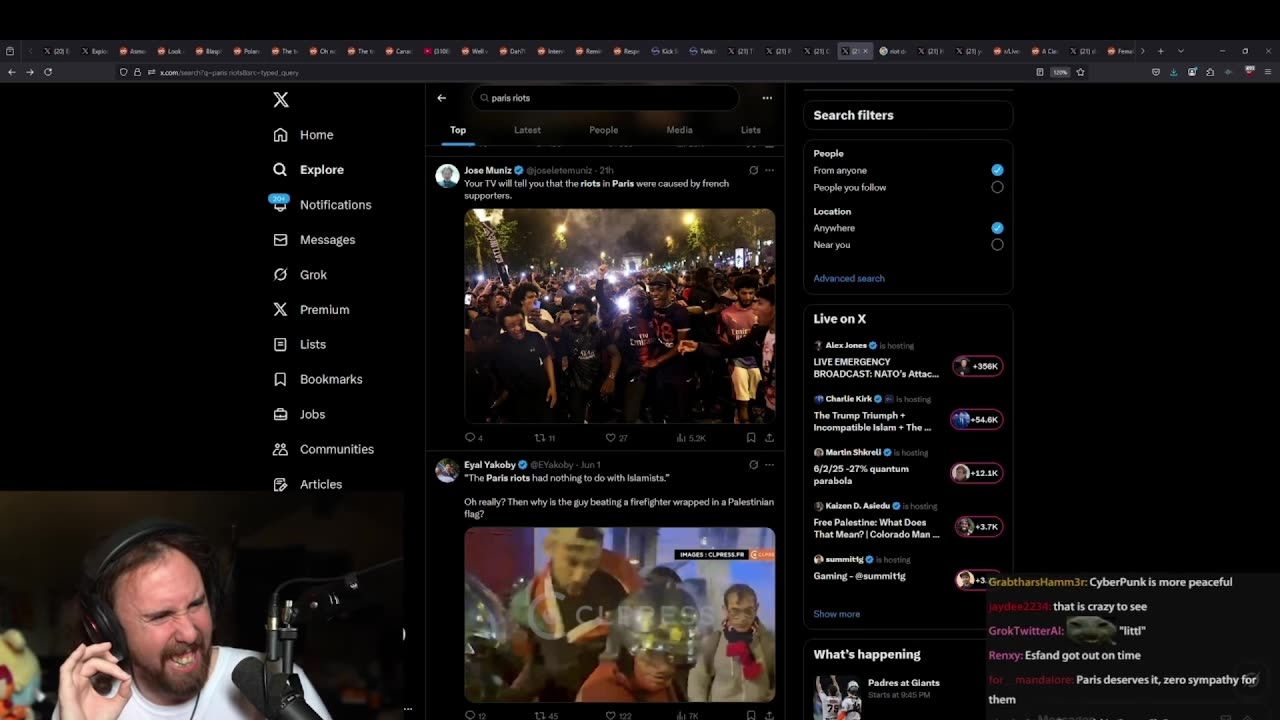Open Eyal Yakoby tweet more menu
Screen dimensions: 1280x720
[x=769, y=465]
